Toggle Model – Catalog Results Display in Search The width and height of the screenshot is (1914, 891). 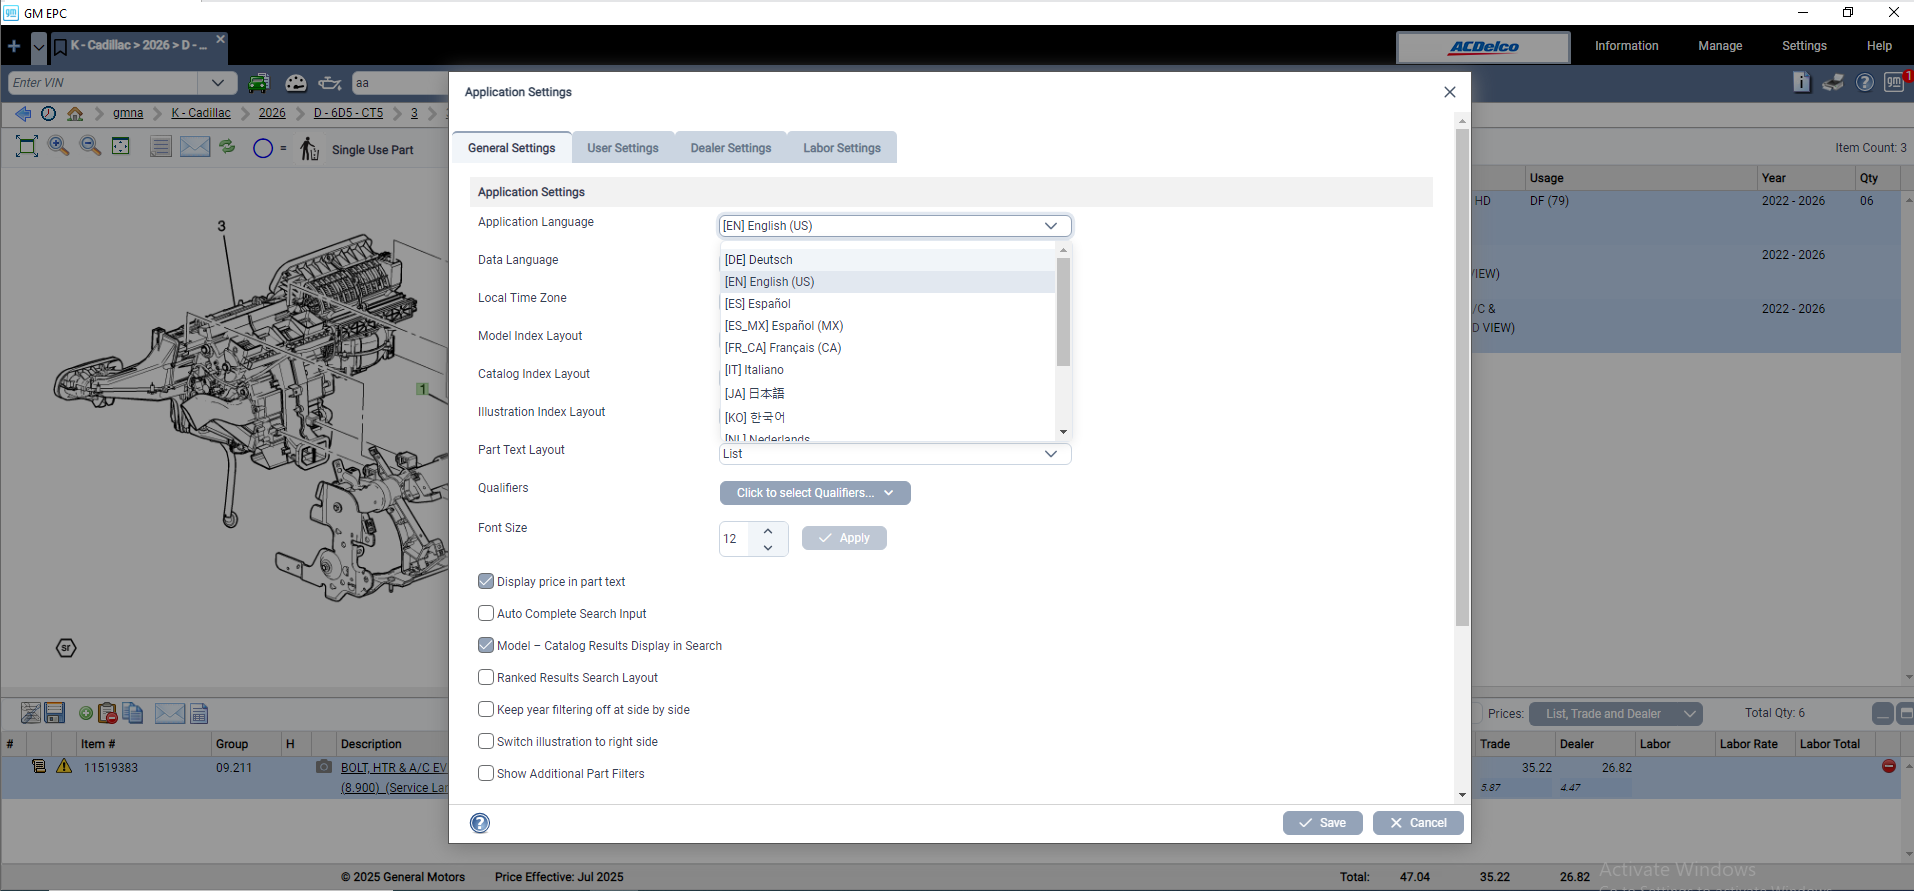coord(486,645)
